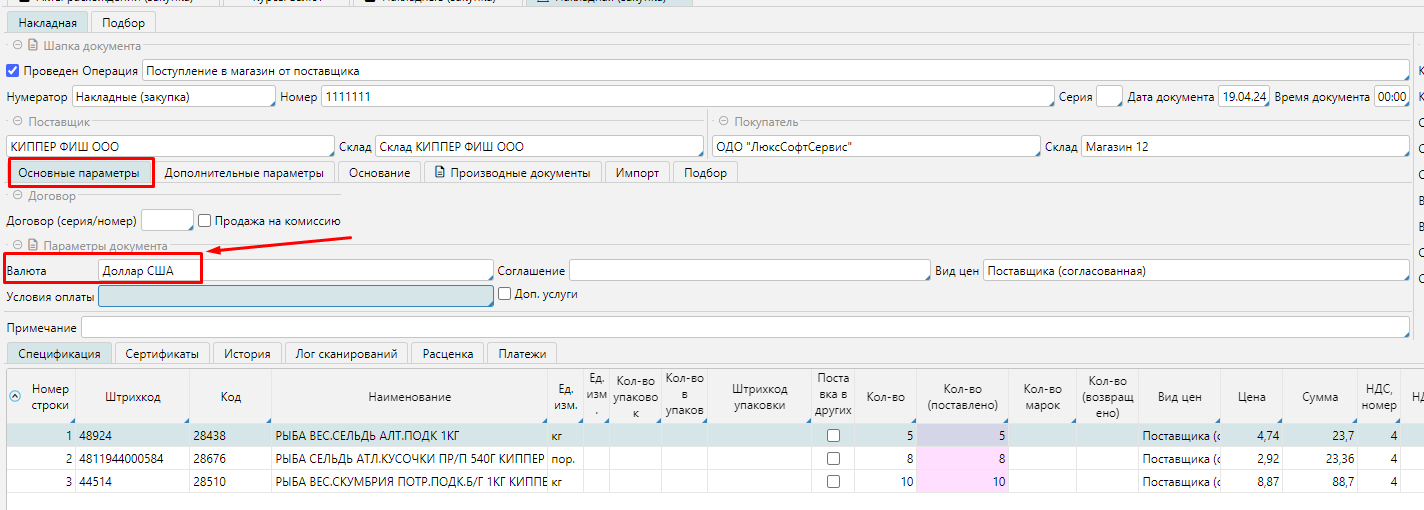Click the Договор section collapse icon
Viewport: 1424px width, 510px height.
17,196
